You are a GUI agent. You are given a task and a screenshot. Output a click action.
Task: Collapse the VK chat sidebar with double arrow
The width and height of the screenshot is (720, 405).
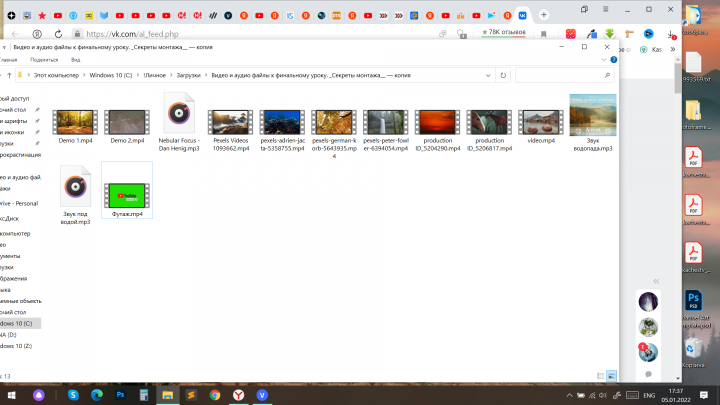pos(656,281)
